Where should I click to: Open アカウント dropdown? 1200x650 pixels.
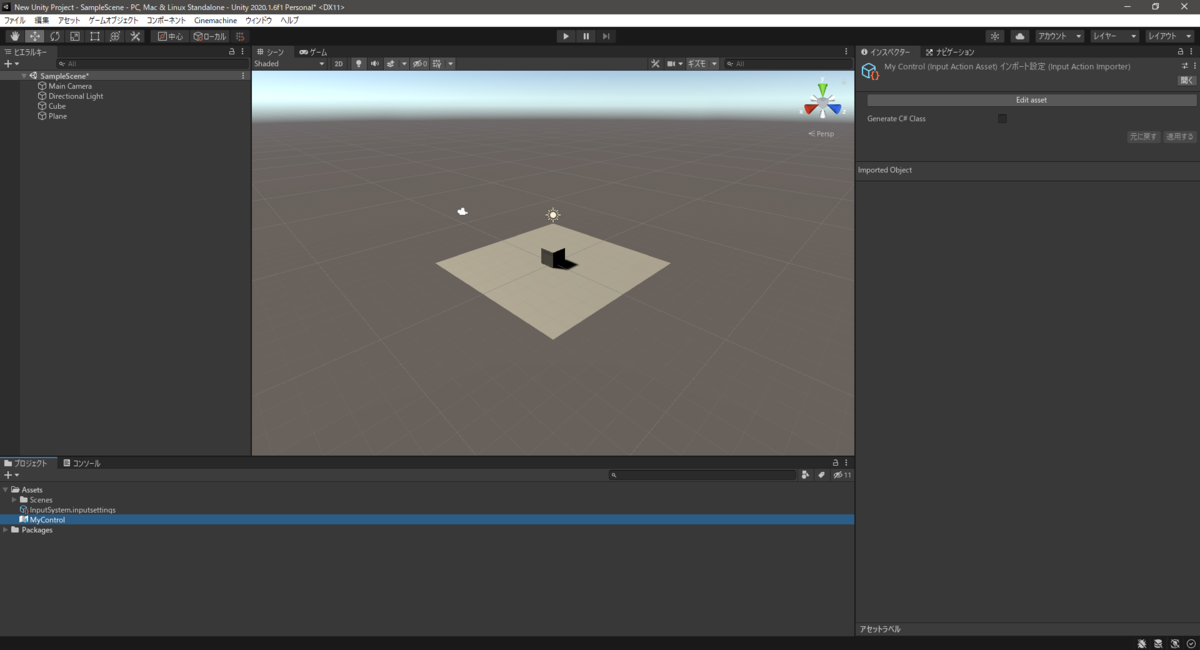[x=1059, y=36]
